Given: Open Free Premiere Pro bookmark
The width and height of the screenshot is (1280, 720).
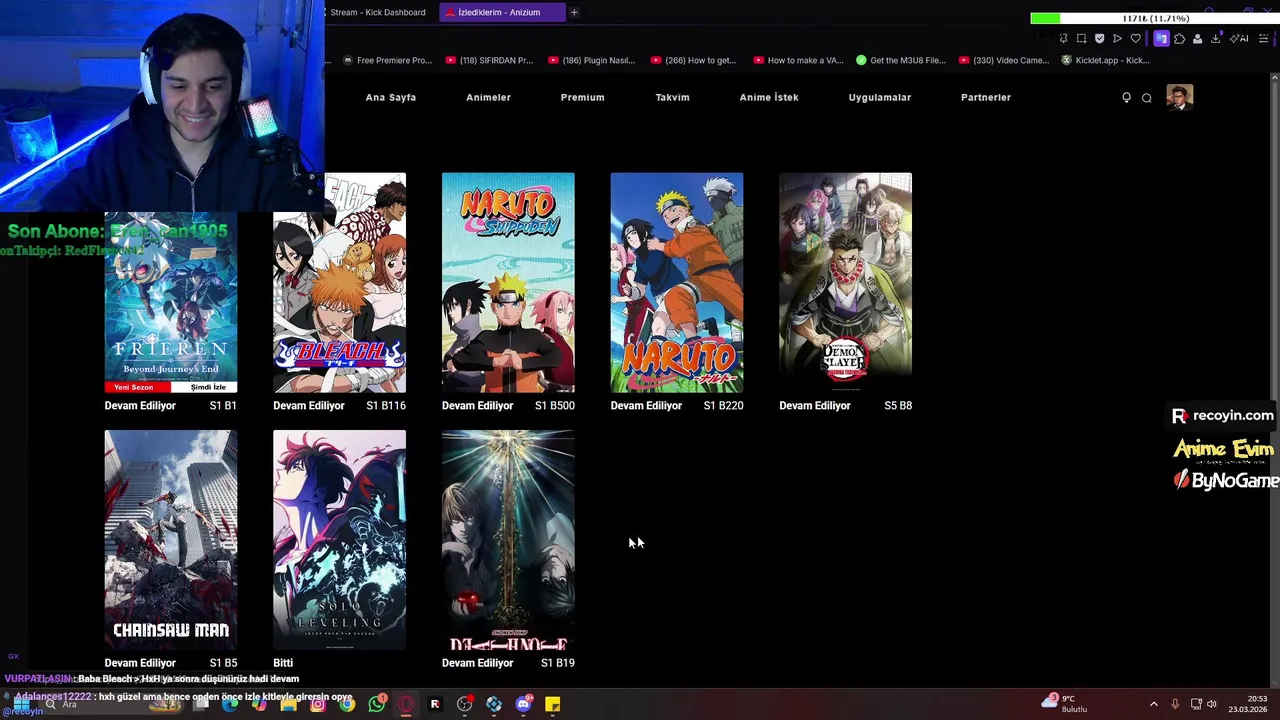Looking at the screenshot, I should pos(387,60).
